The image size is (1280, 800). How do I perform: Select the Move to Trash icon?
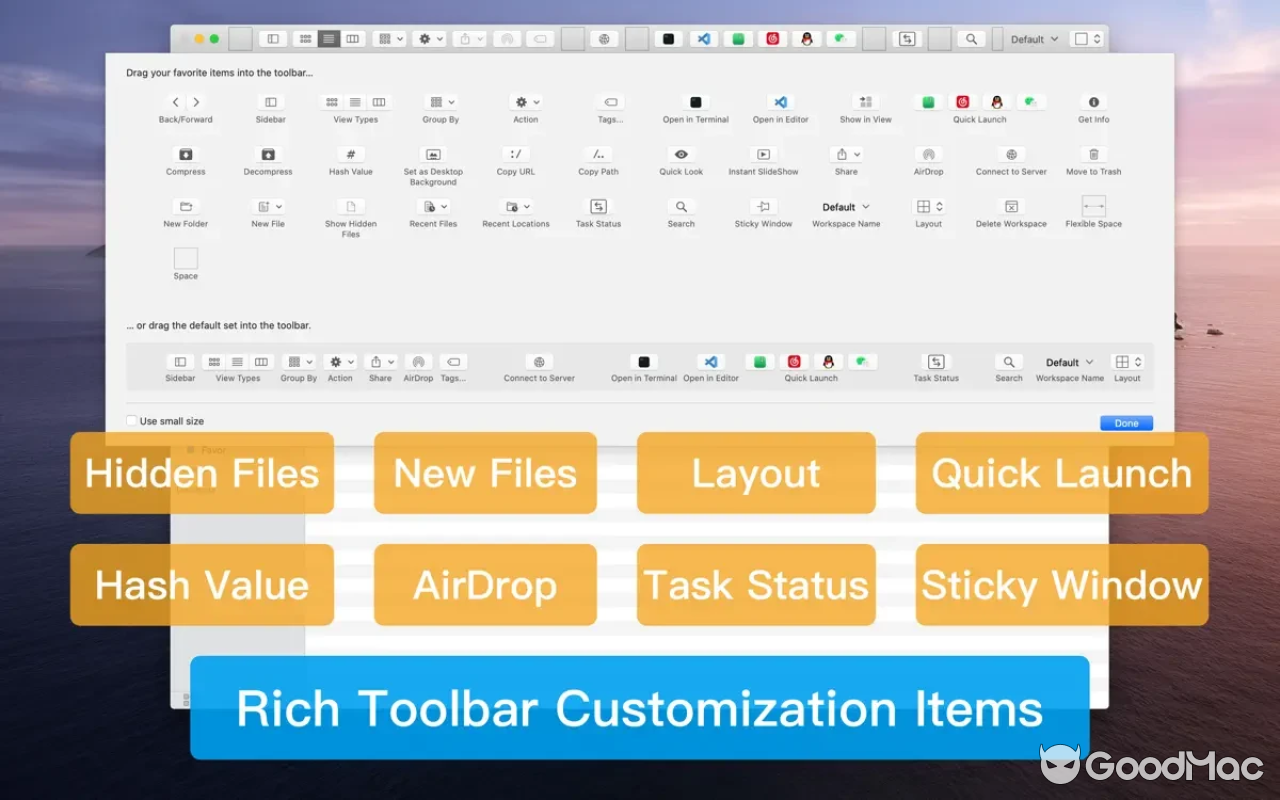coord(1092,154)
